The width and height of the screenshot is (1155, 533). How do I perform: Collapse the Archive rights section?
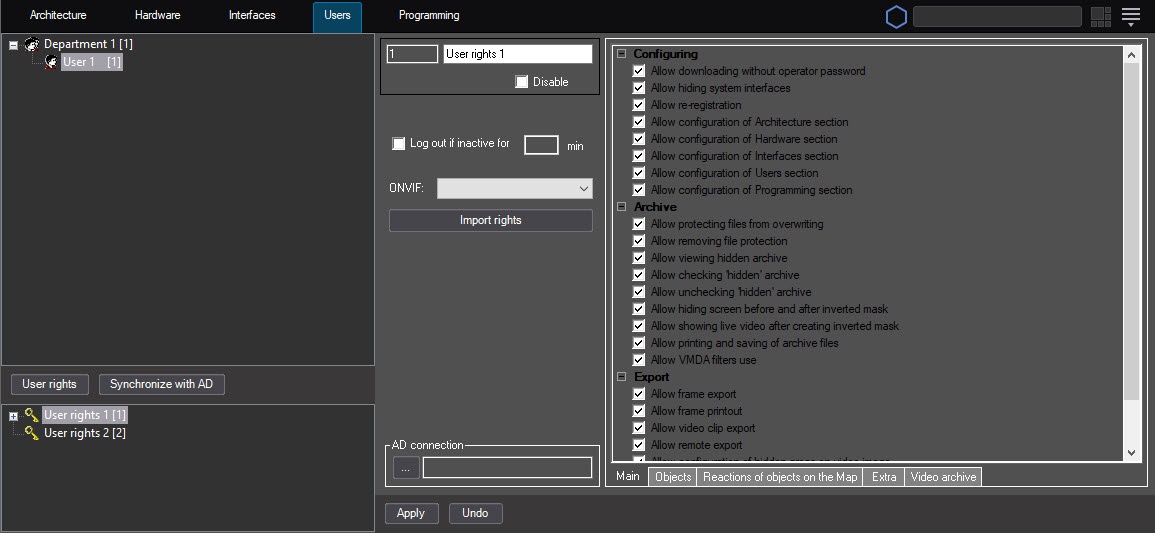point(621,207)
